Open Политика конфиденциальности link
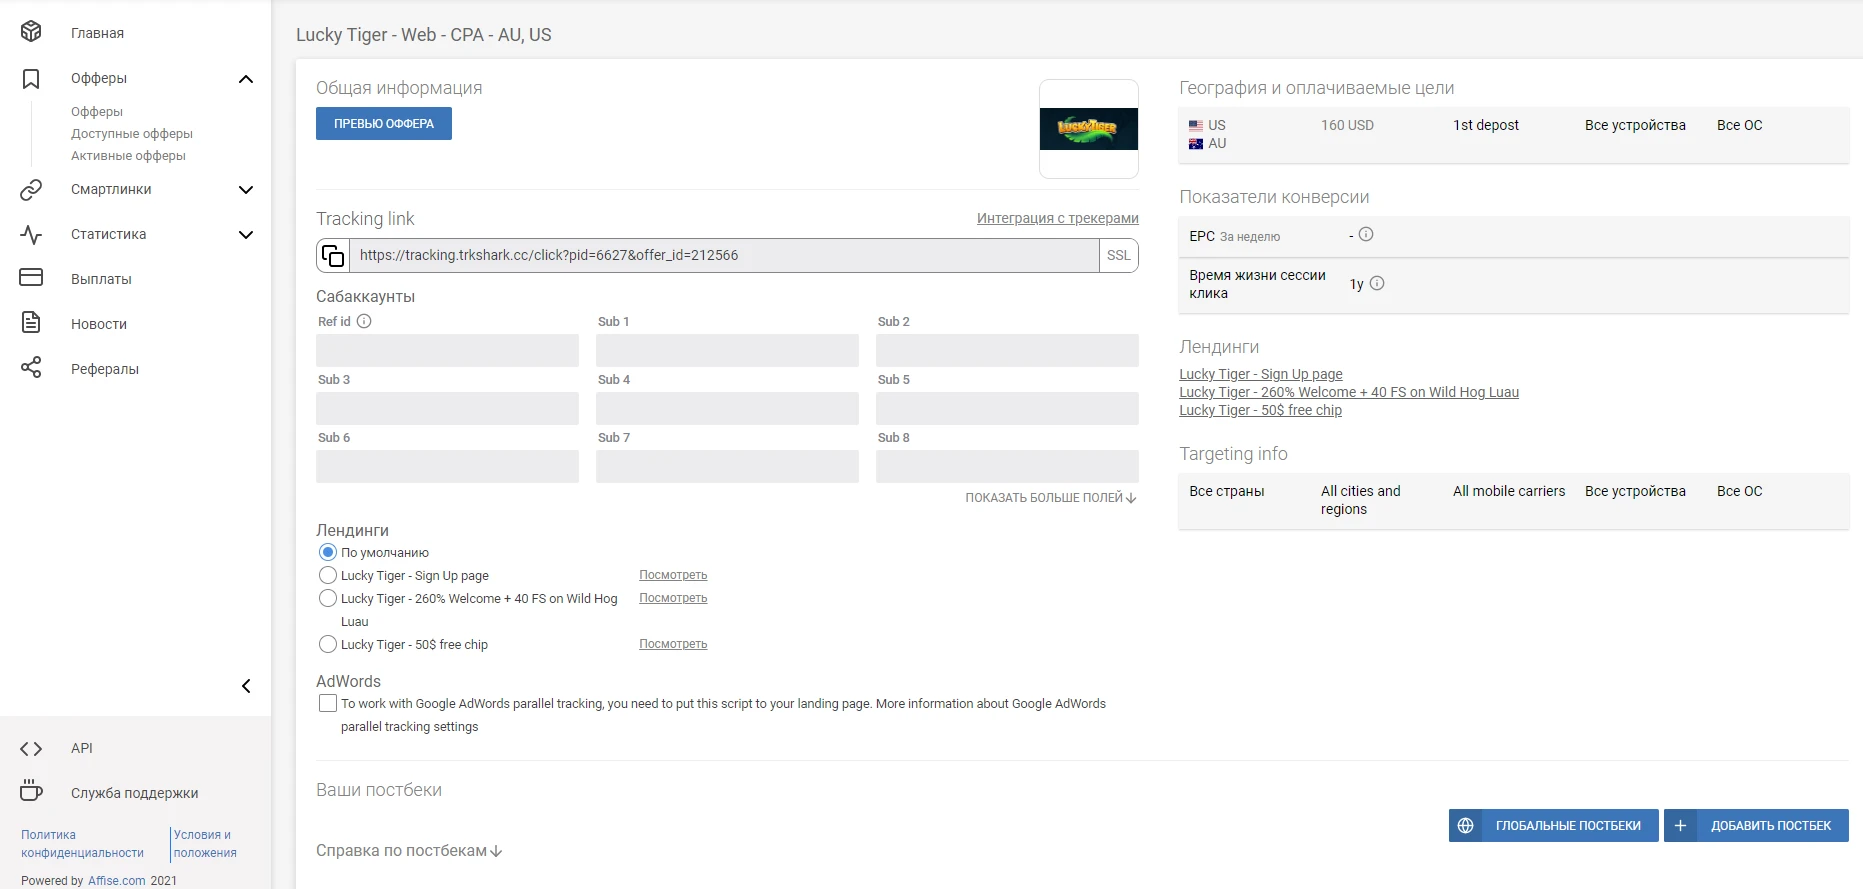Screen dimensions: 1863x889 (x=82, y=844)
